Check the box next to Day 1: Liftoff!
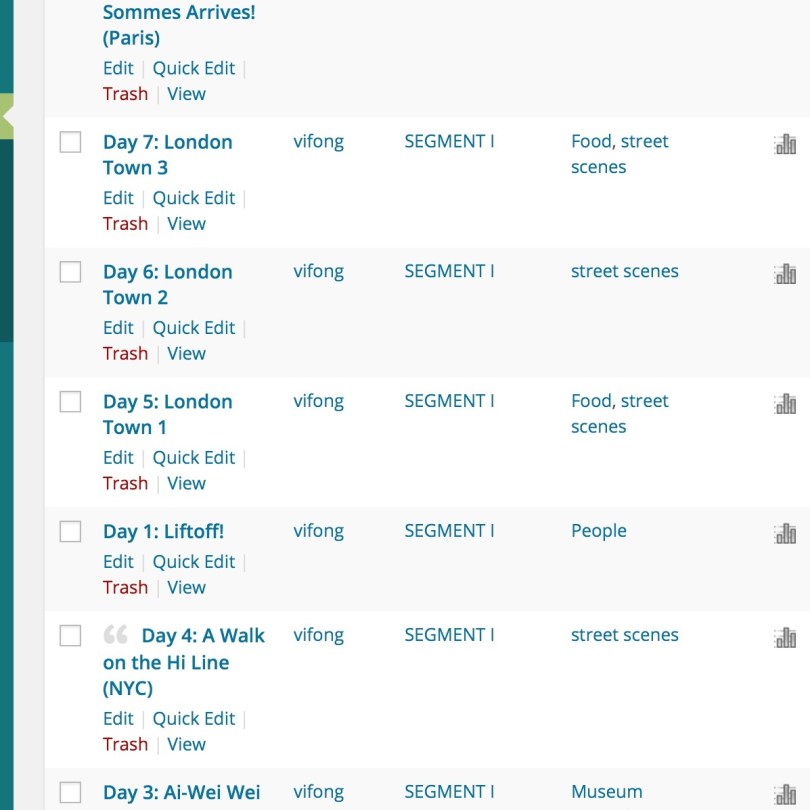The height and width of the screenshot is (810, 810). 70,532
